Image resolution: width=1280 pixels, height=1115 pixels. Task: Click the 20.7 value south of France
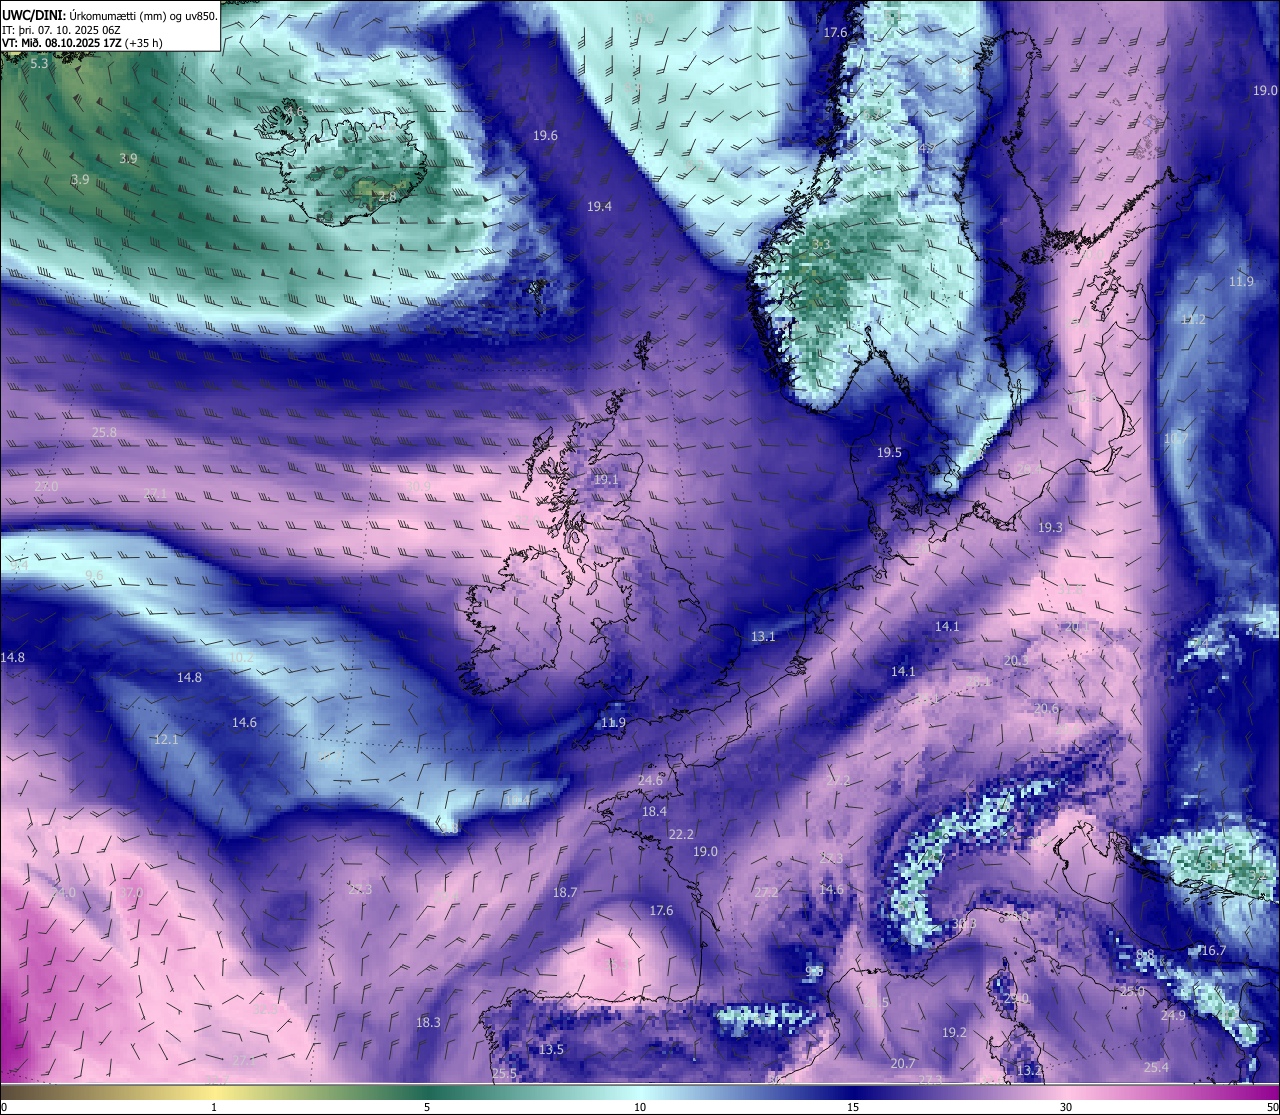point(903,1064)
